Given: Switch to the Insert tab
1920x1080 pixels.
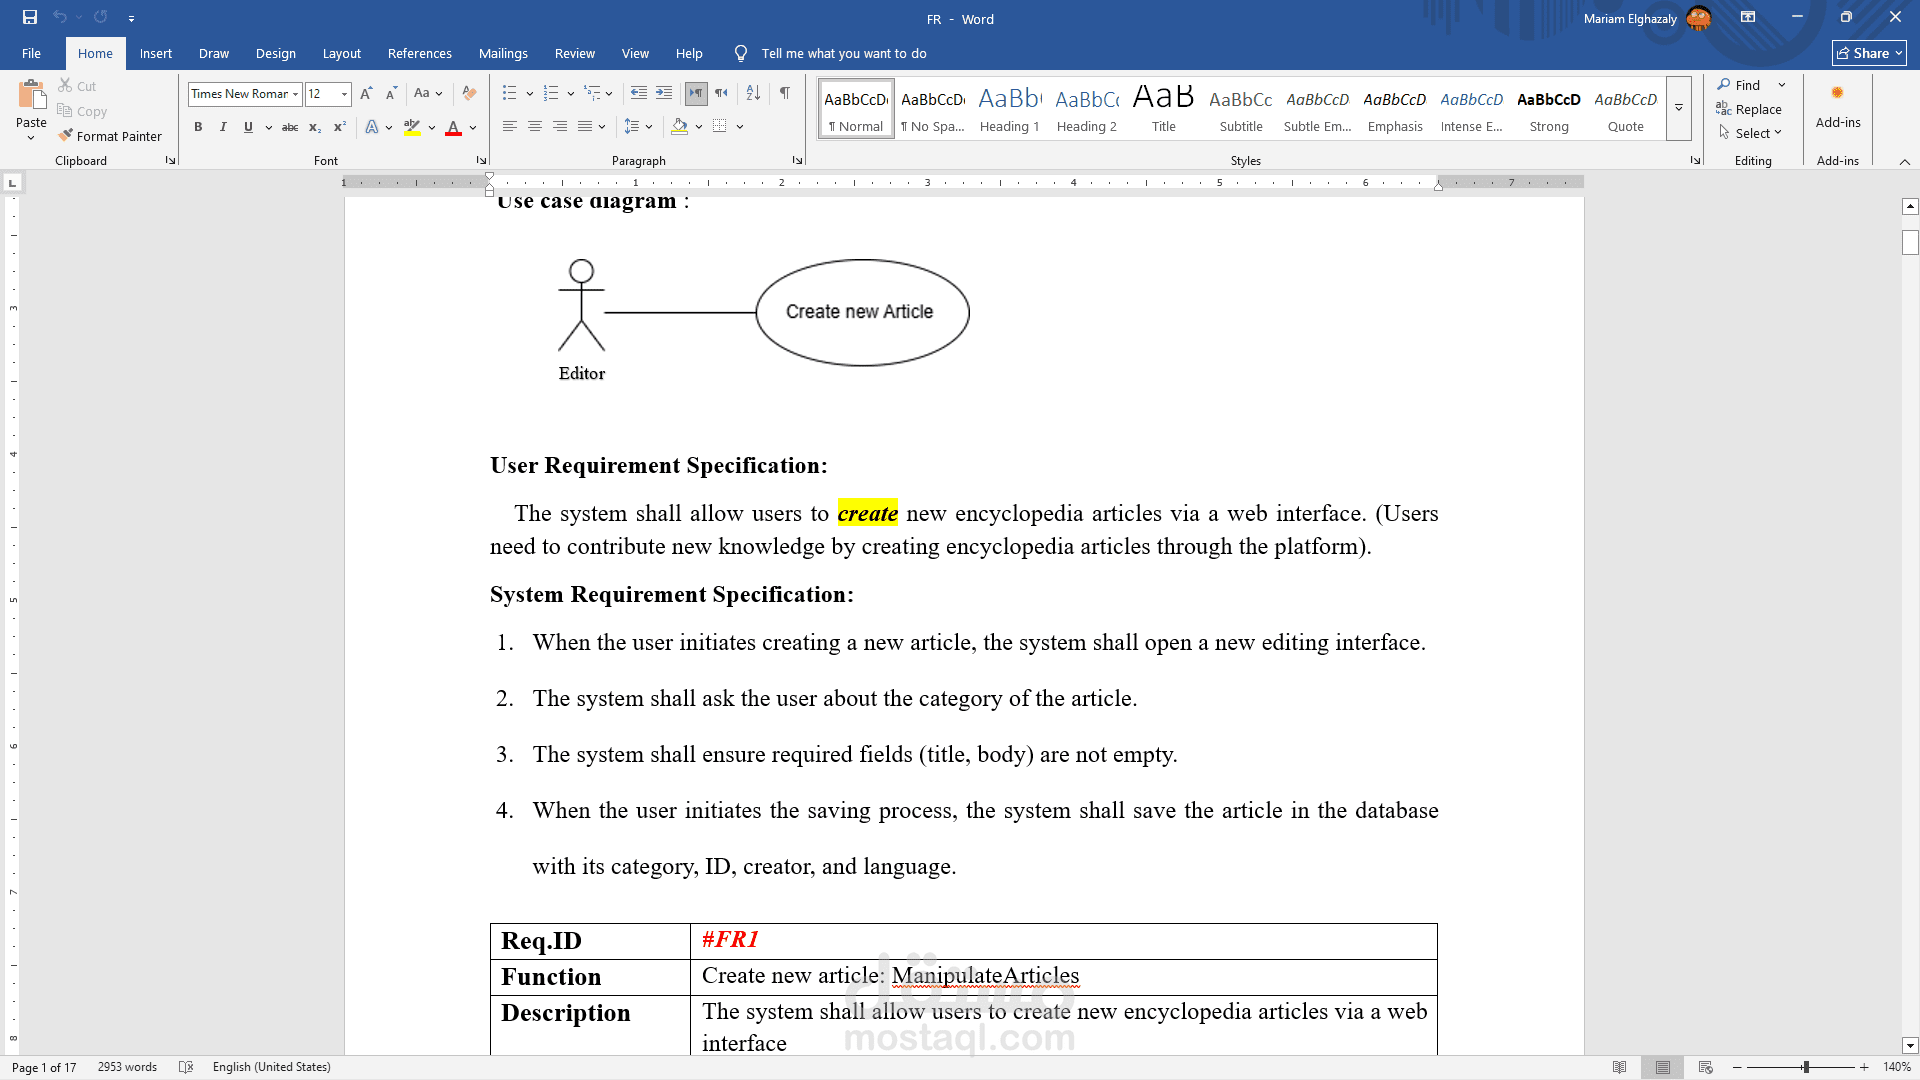Looking at the screenshot, I should click(x=155, y=53).
